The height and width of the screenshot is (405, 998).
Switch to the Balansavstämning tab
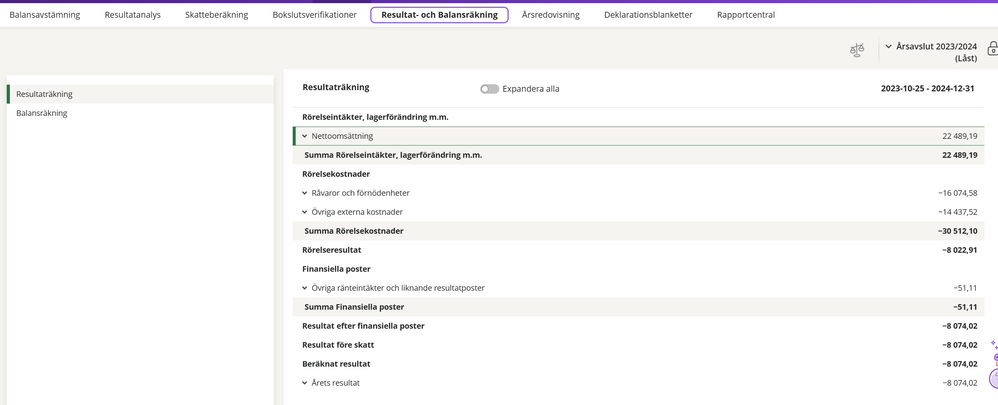pos(45,15)
